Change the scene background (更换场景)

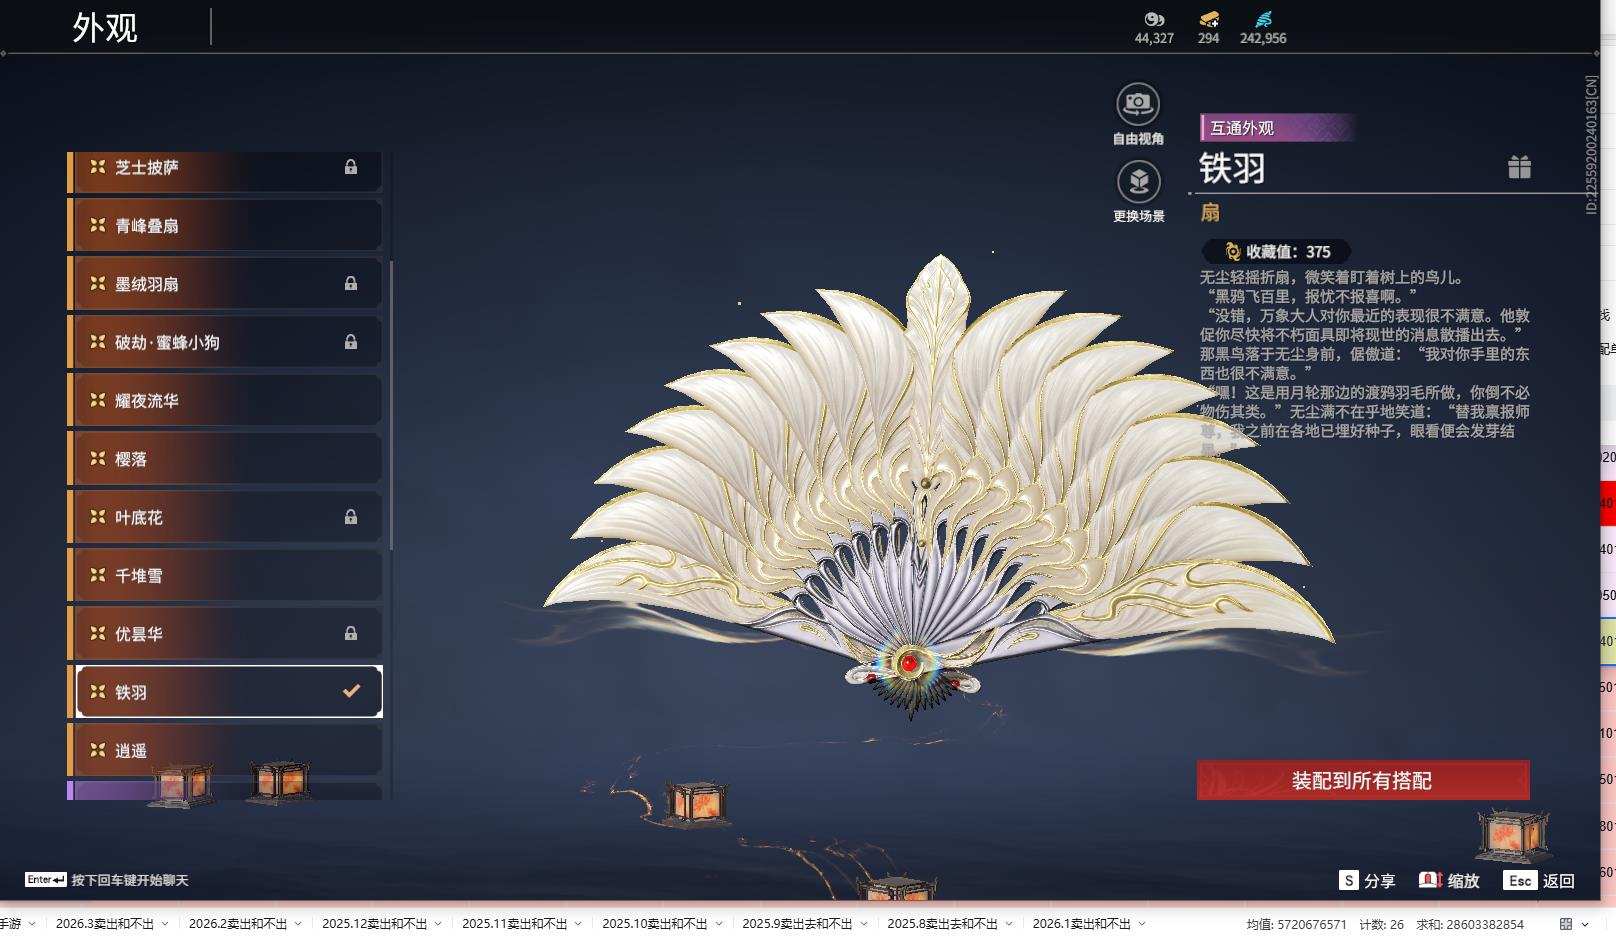tap(1138, 182)
